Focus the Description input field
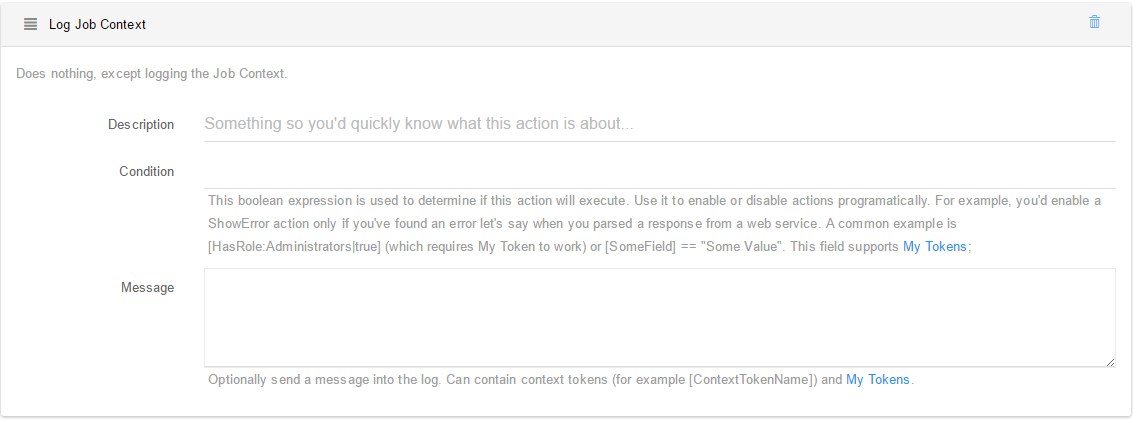The image size is (1137, 423). (659, 123)
